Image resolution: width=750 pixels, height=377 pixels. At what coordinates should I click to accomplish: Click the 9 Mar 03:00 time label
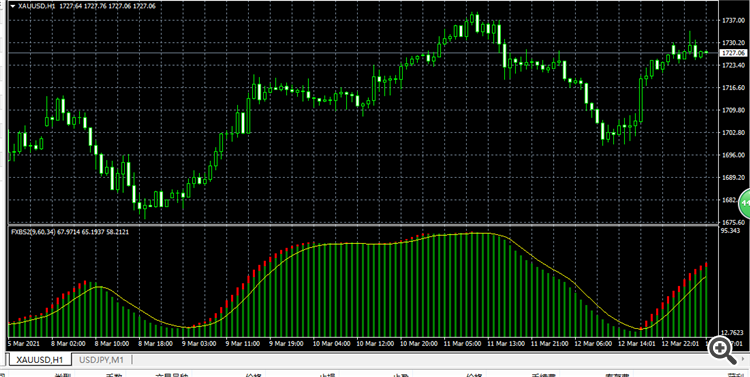click(199, 344)
